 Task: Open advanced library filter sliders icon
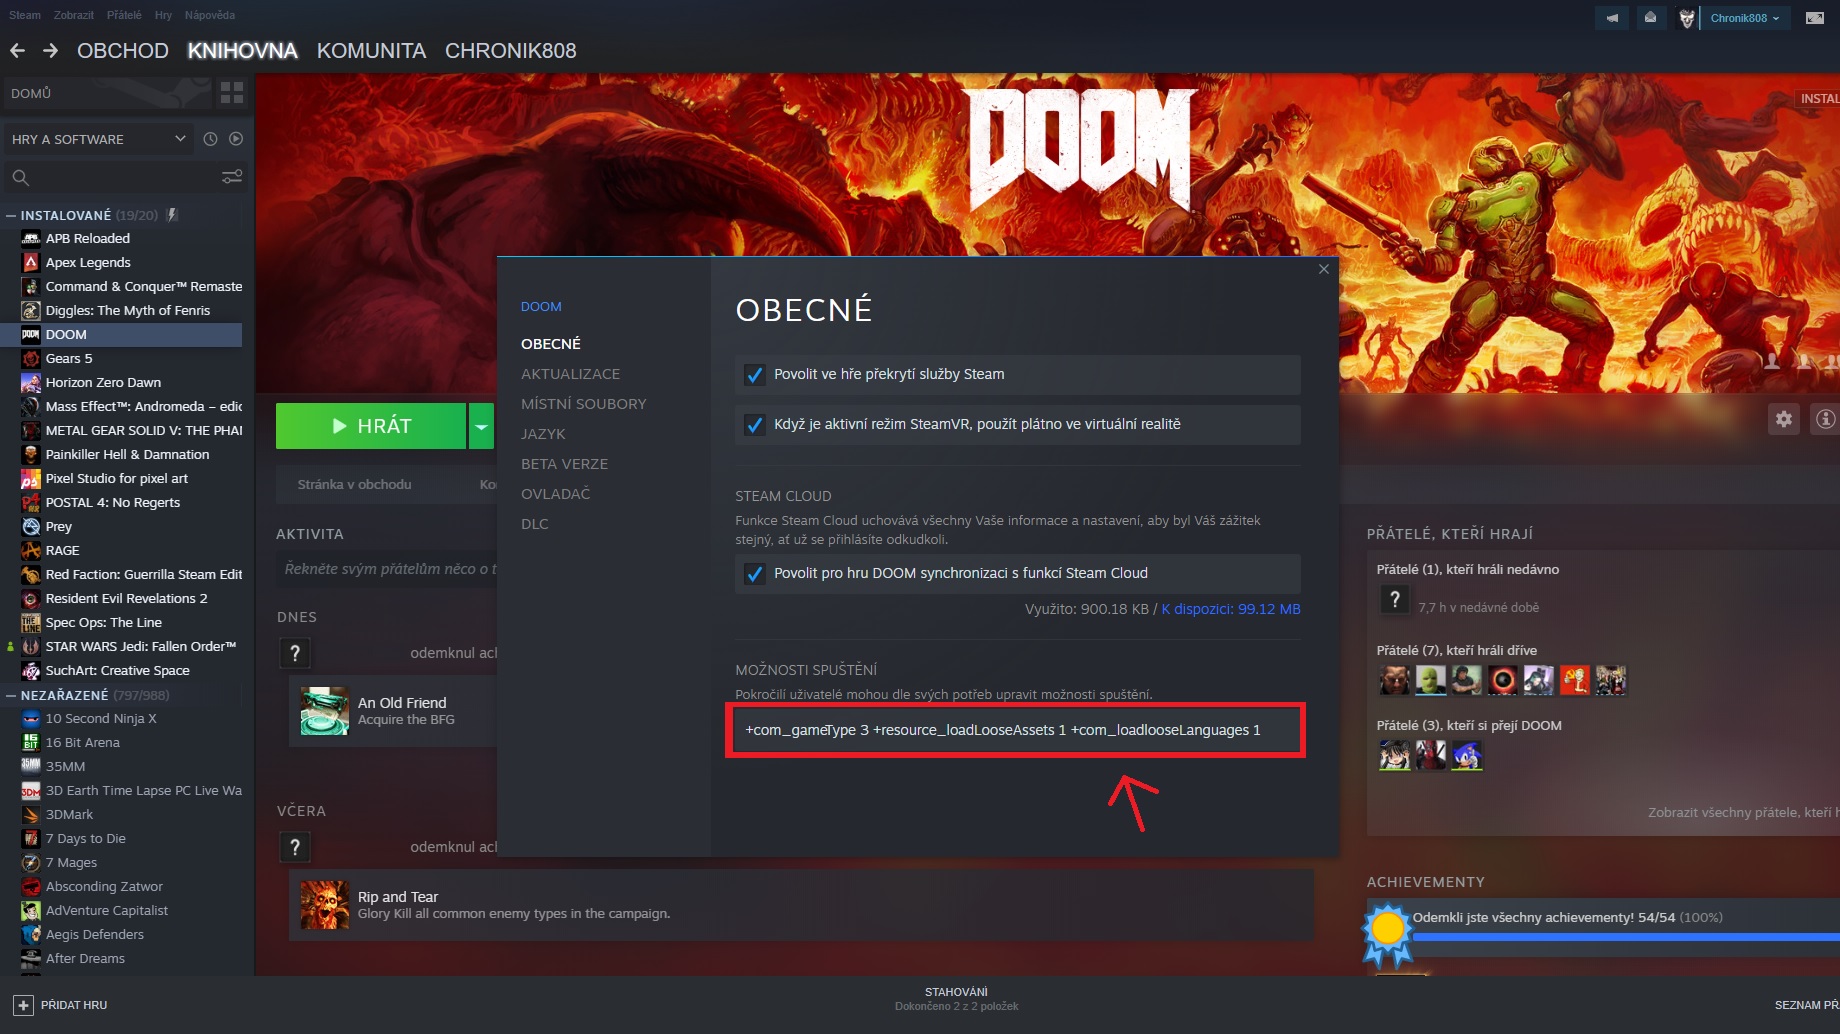coord(232,177)
